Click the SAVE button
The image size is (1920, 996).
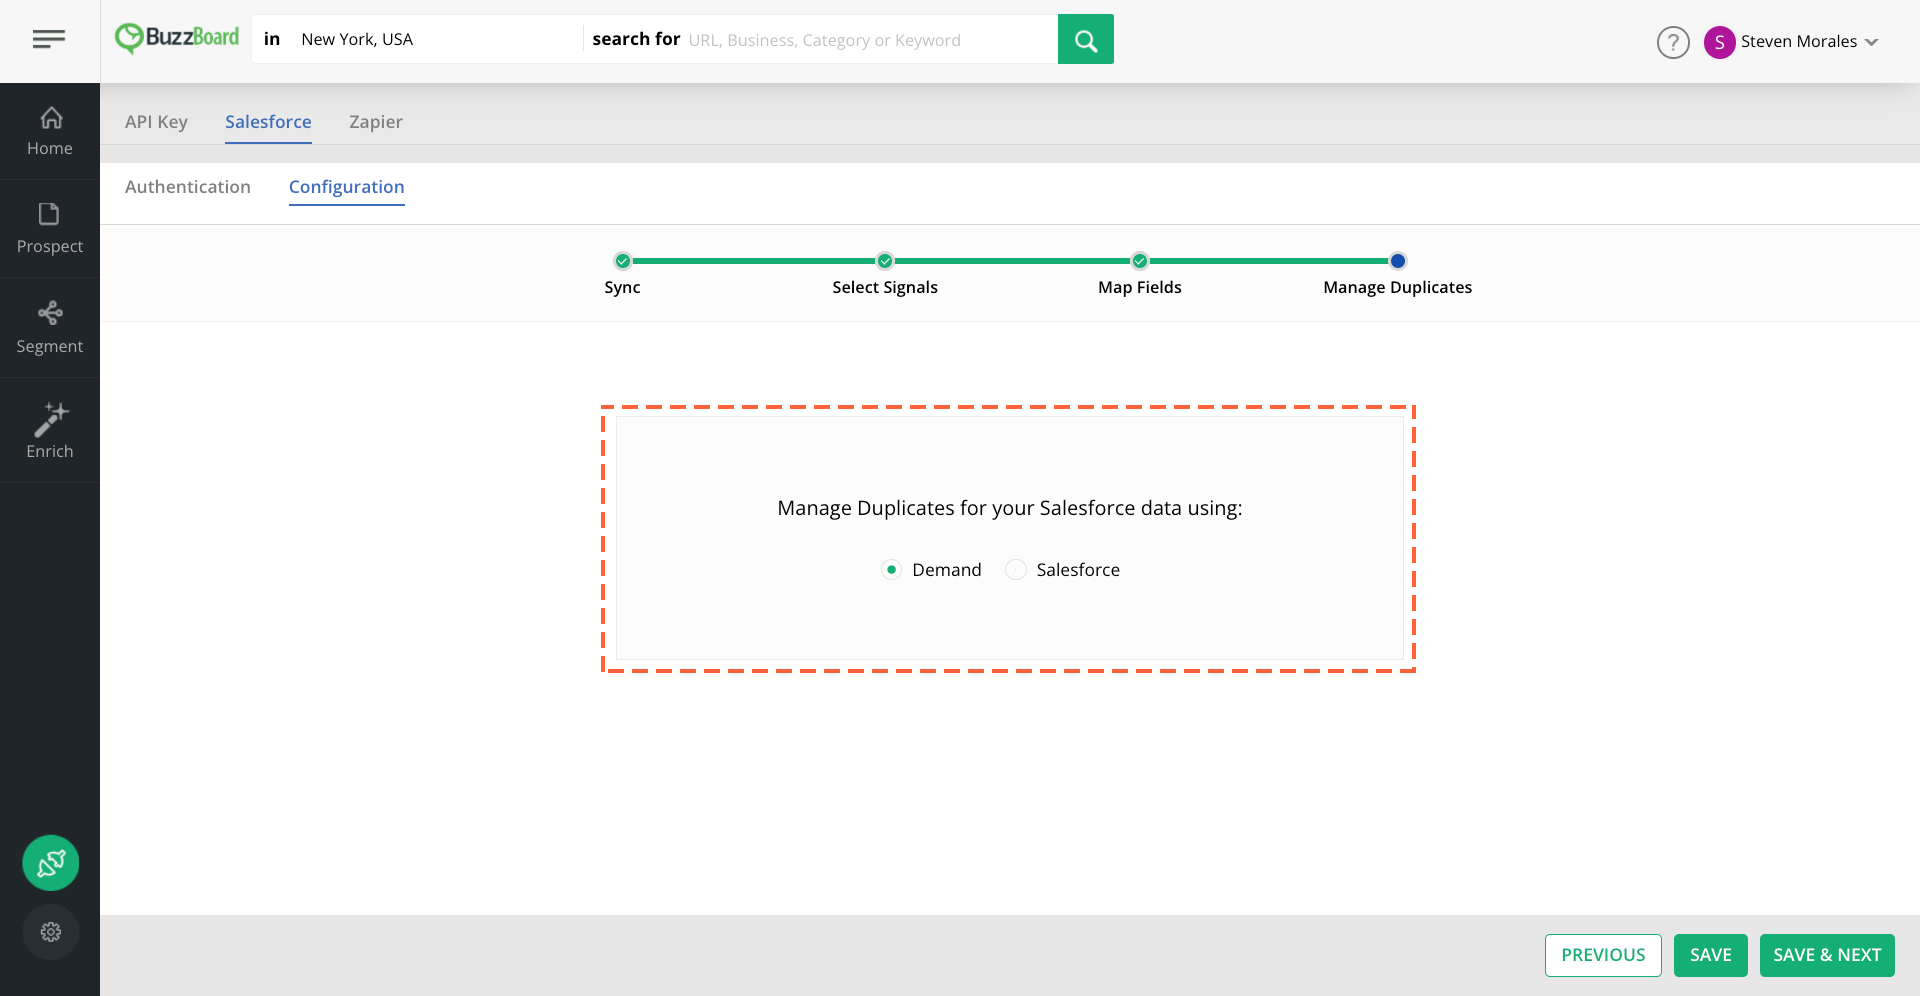(1711, 955)
